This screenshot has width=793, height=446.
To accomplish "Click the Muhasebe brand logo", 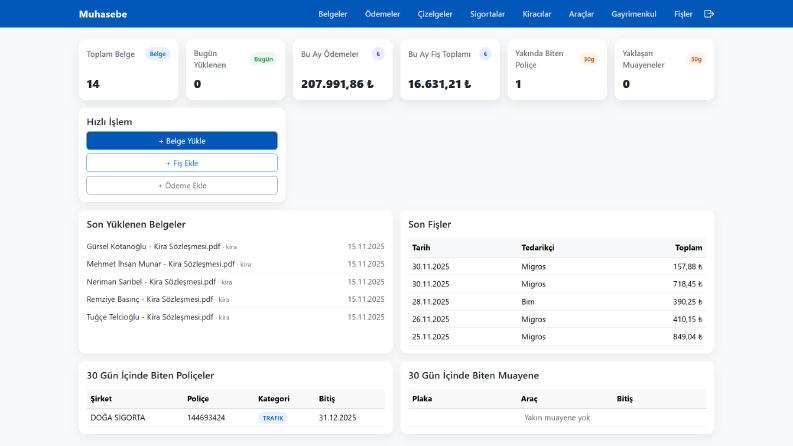I will (x=103, y=14).
